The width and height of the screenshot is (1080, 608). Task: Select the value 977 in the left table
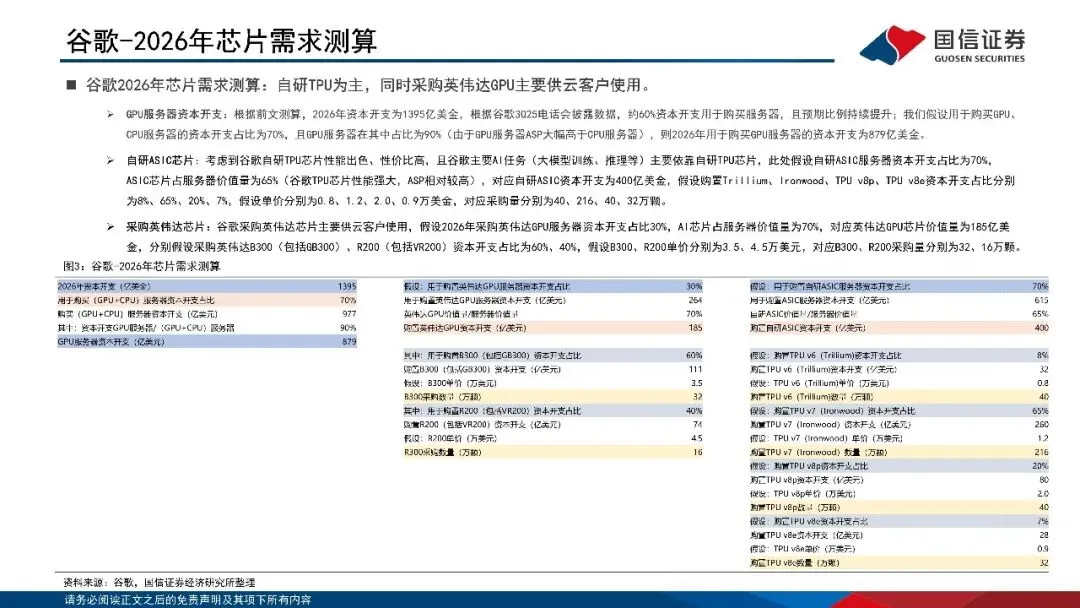point(349,314)
